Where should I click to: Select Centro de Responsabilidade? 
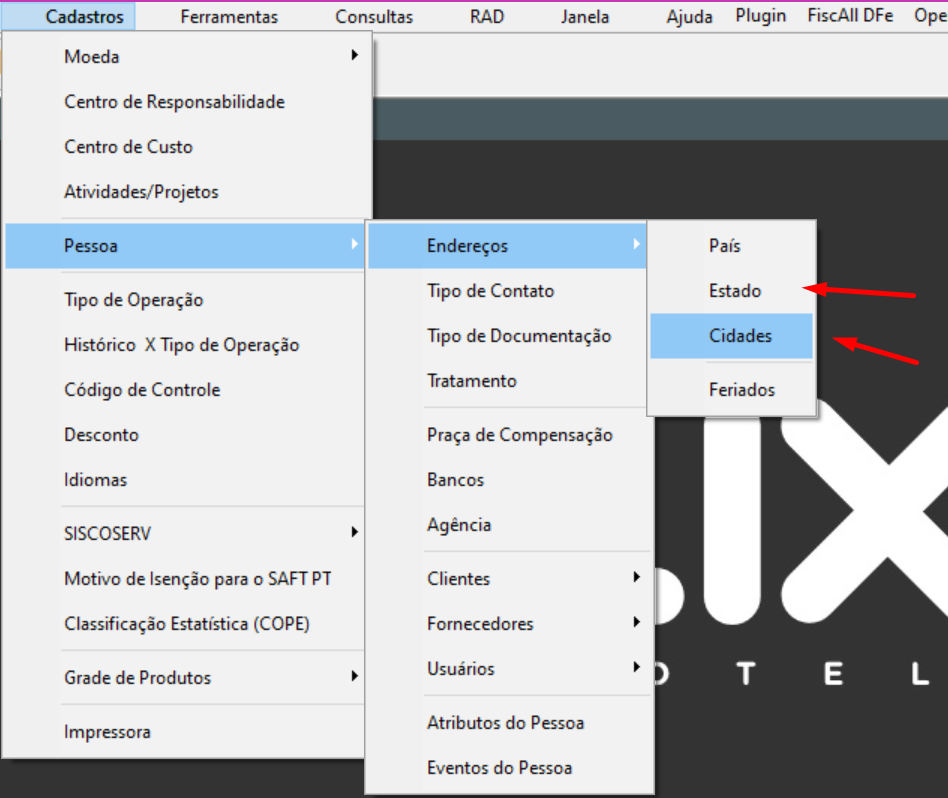[x=185, y=102]
